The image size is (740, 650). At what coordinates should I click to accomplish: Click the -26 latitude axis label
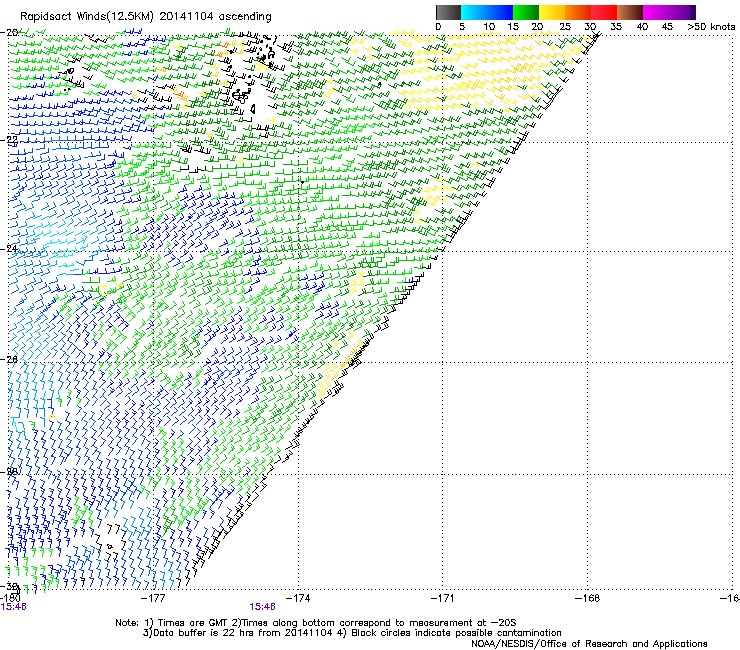click(9, 359)
